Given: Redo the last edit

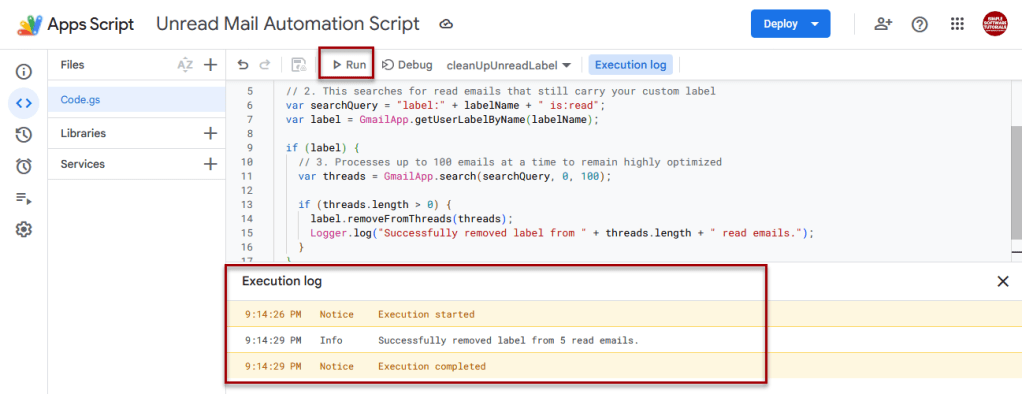Looking at the screenshot, I should pos(265,65).
